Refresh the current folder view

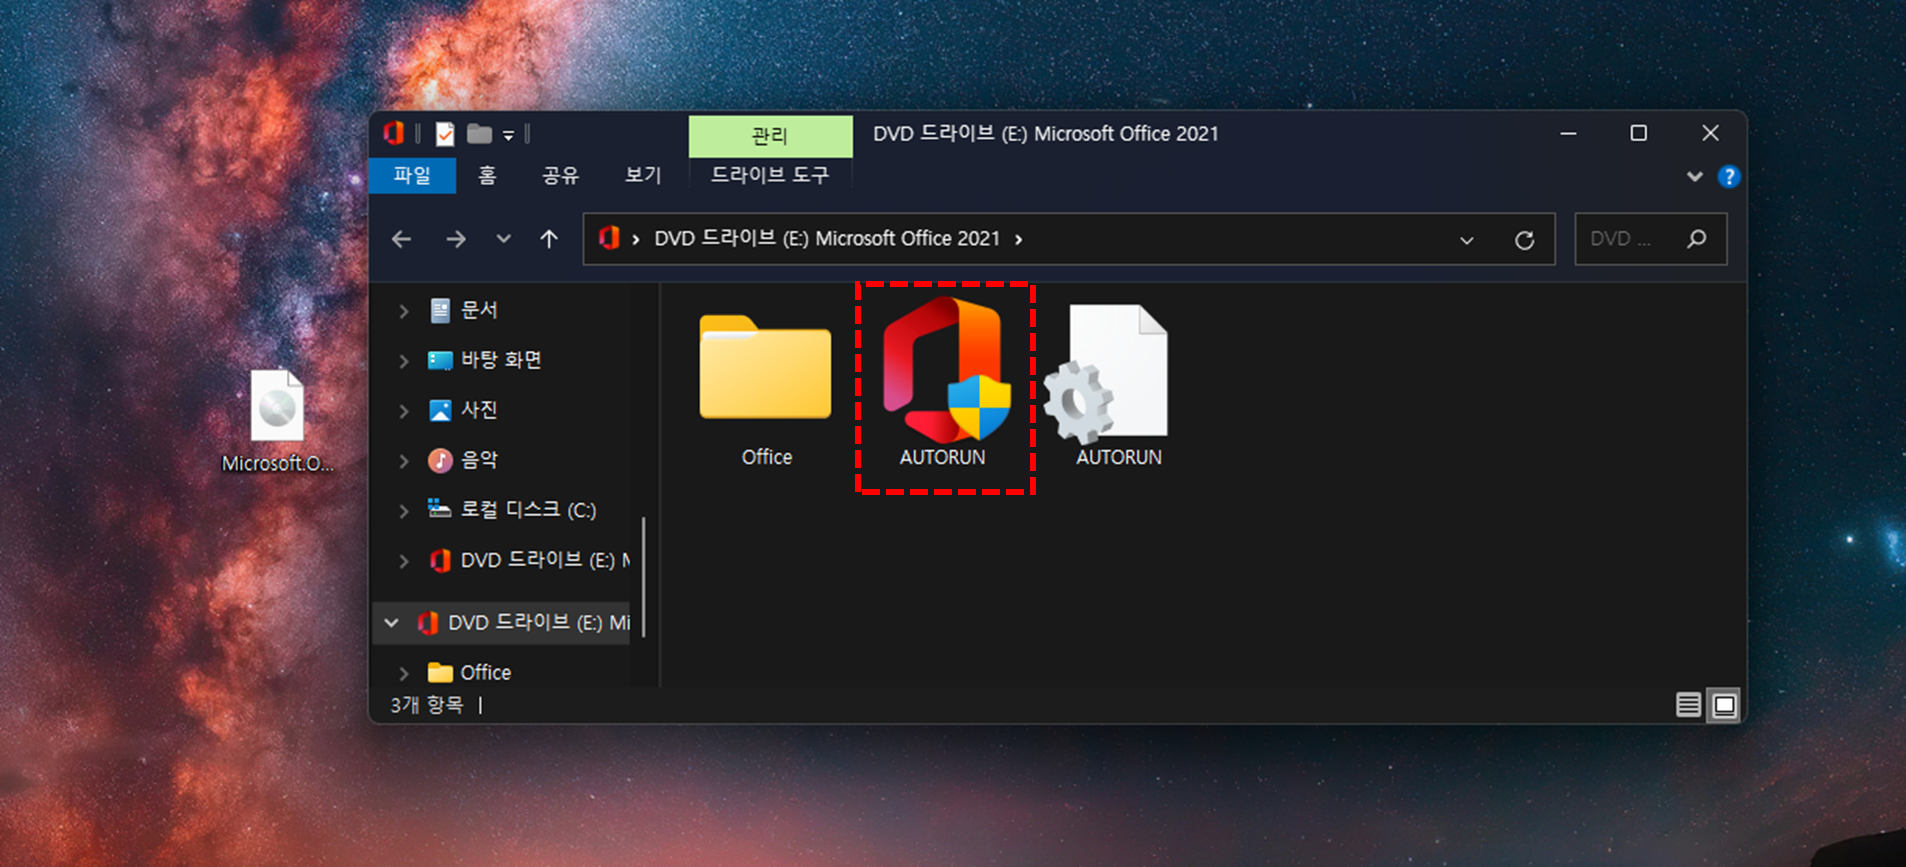(1524, 240)
